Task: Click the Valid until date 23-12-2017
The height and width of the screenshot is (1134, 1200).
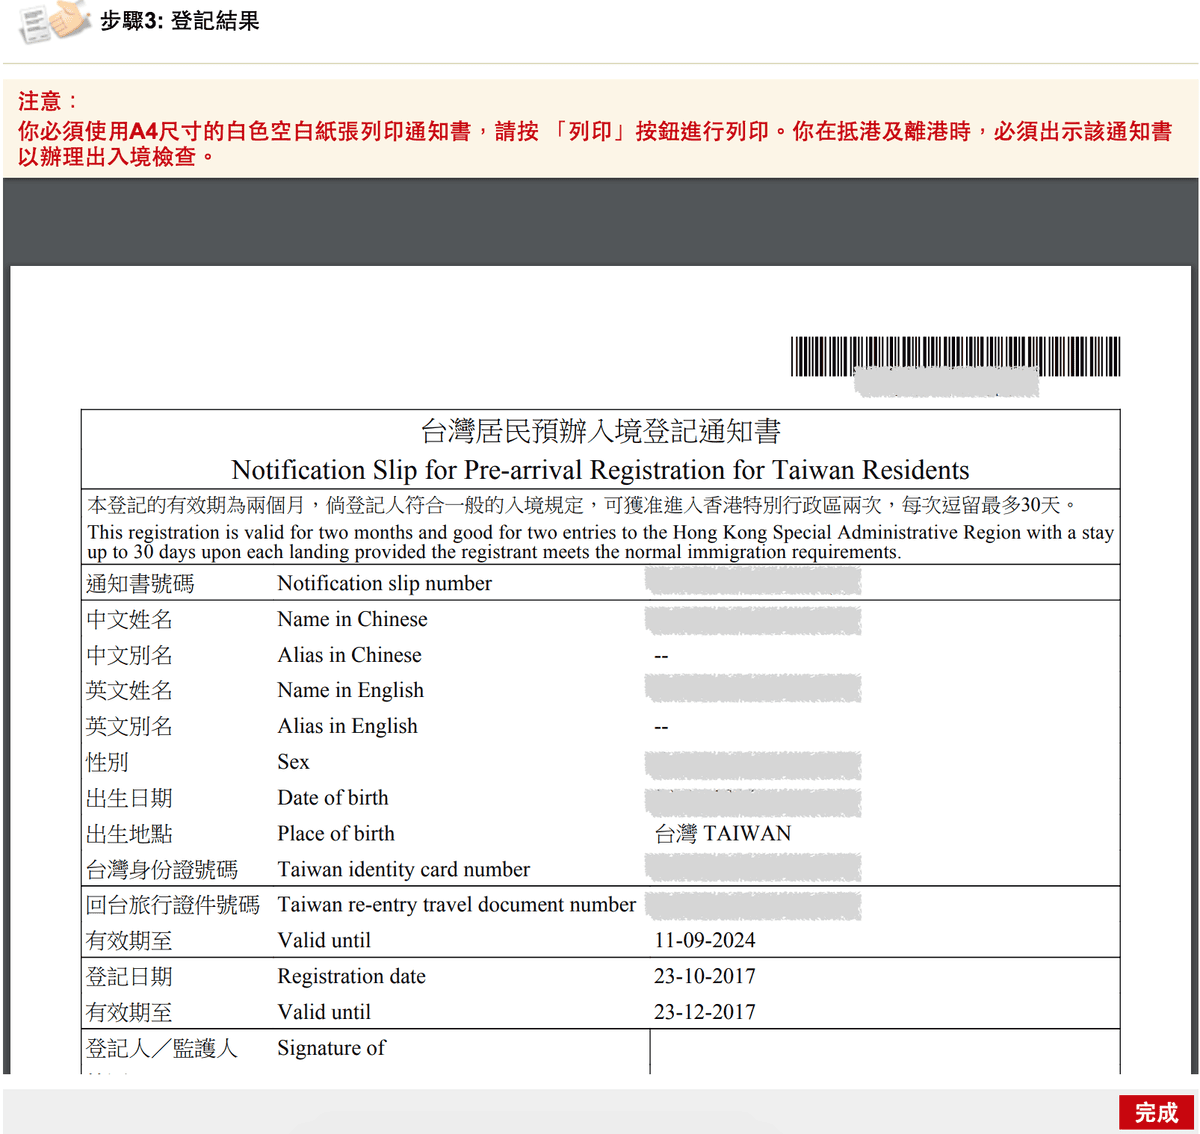Action: (x=703, y=1011)
